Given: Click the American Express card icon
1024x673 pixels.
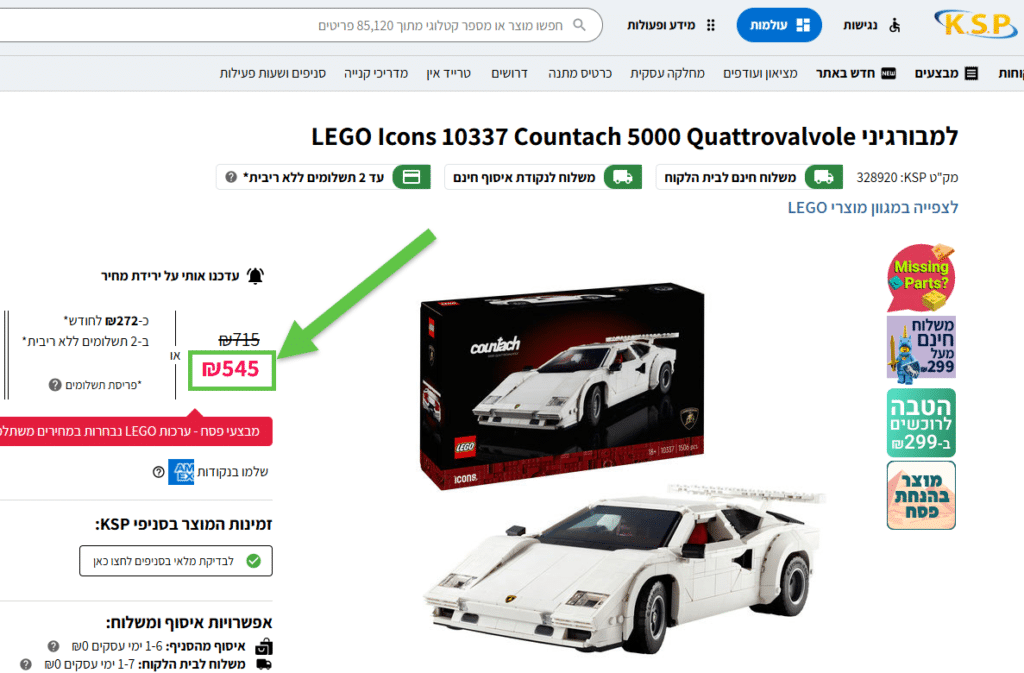Looking at the screenshot, I should coord(181,472).
